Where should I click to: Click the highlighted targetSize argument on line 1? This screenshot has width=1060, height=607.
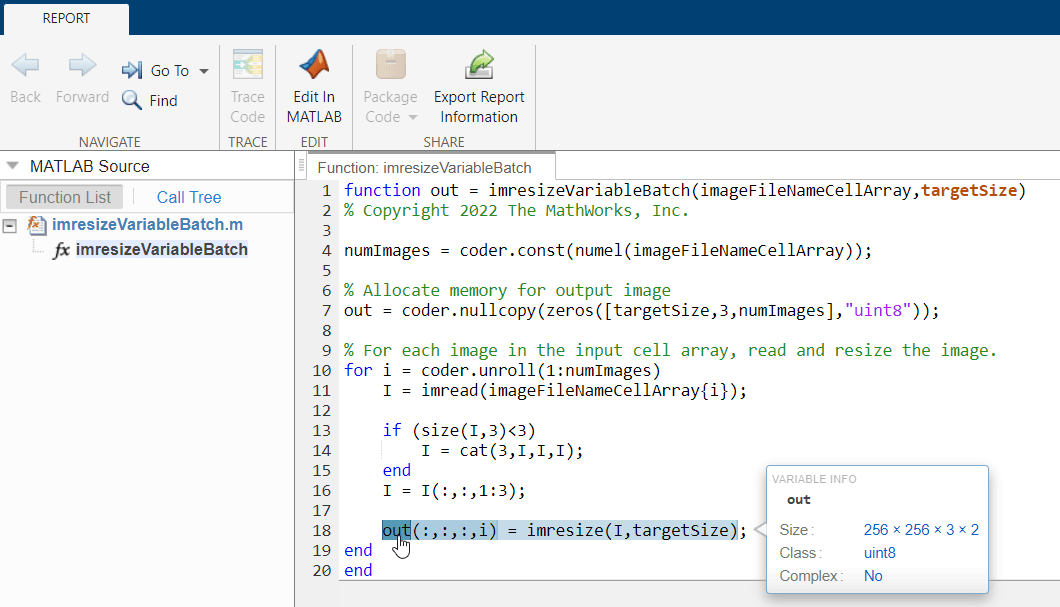tap(968, 190)
